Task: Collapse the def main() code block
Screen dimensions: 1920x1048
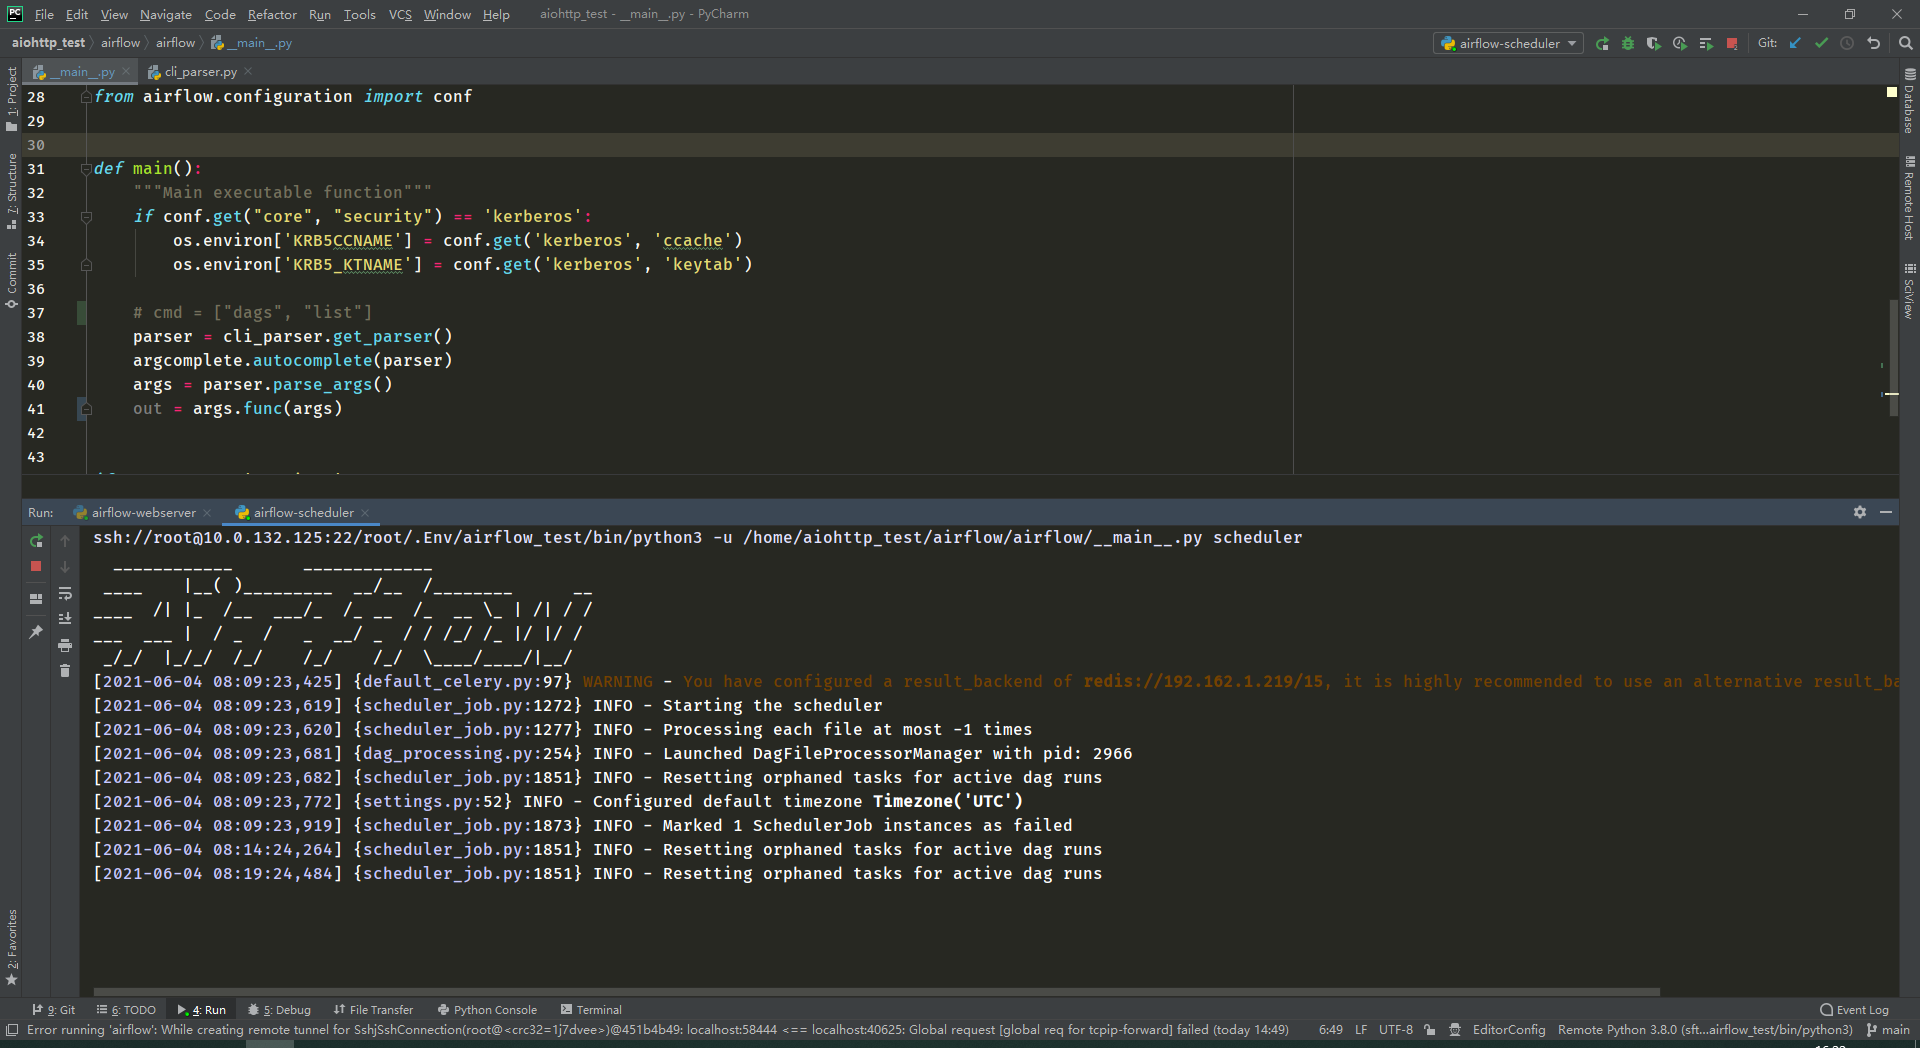Action: click(x=86, y=169)
